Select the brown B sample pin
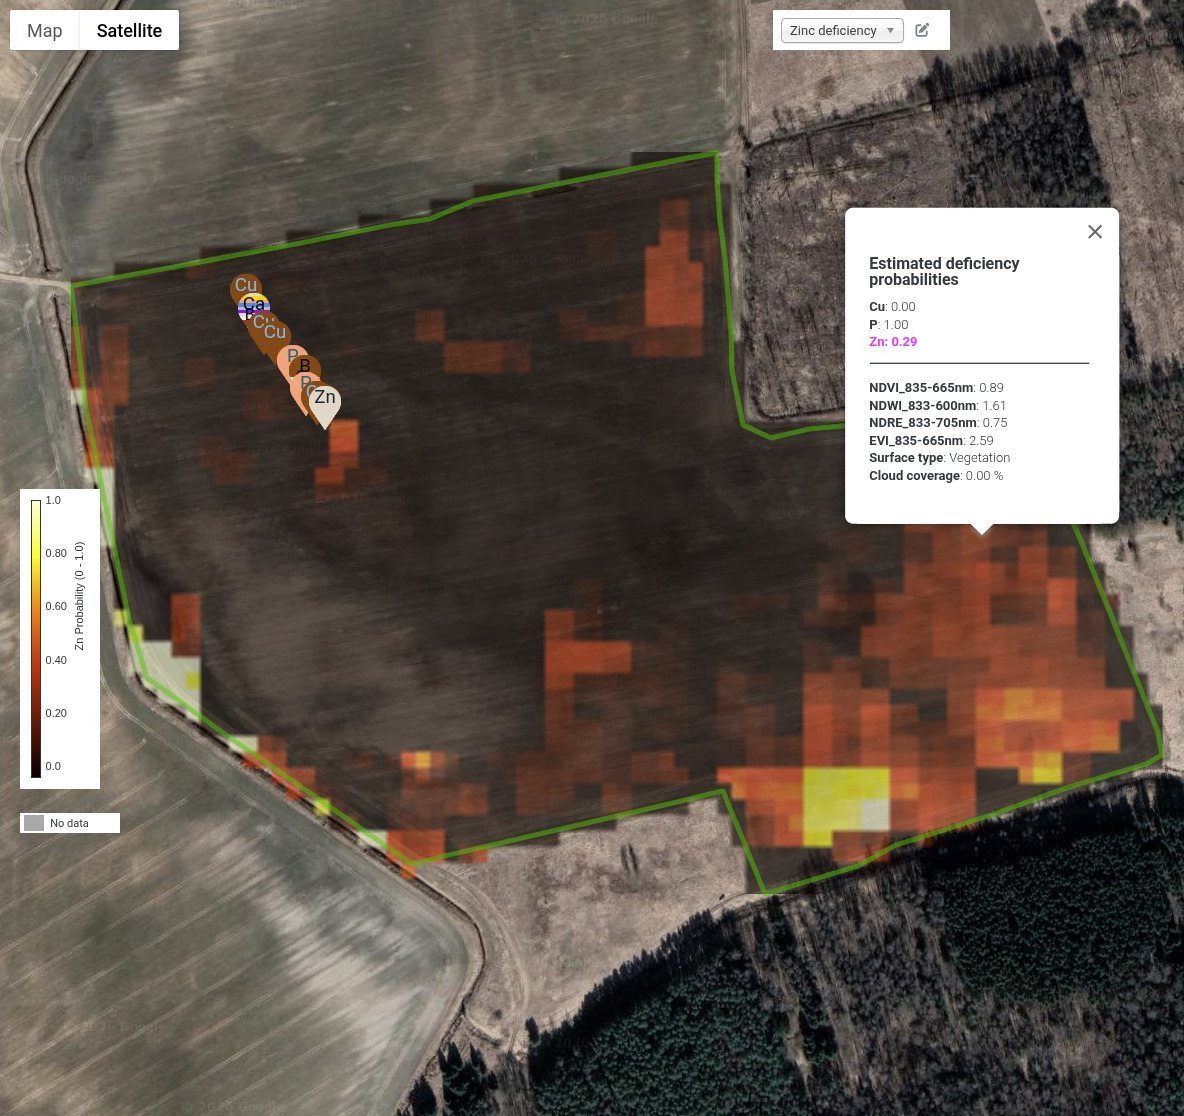This screenshot has width=1184, height=1116. [x=305, y=367]
